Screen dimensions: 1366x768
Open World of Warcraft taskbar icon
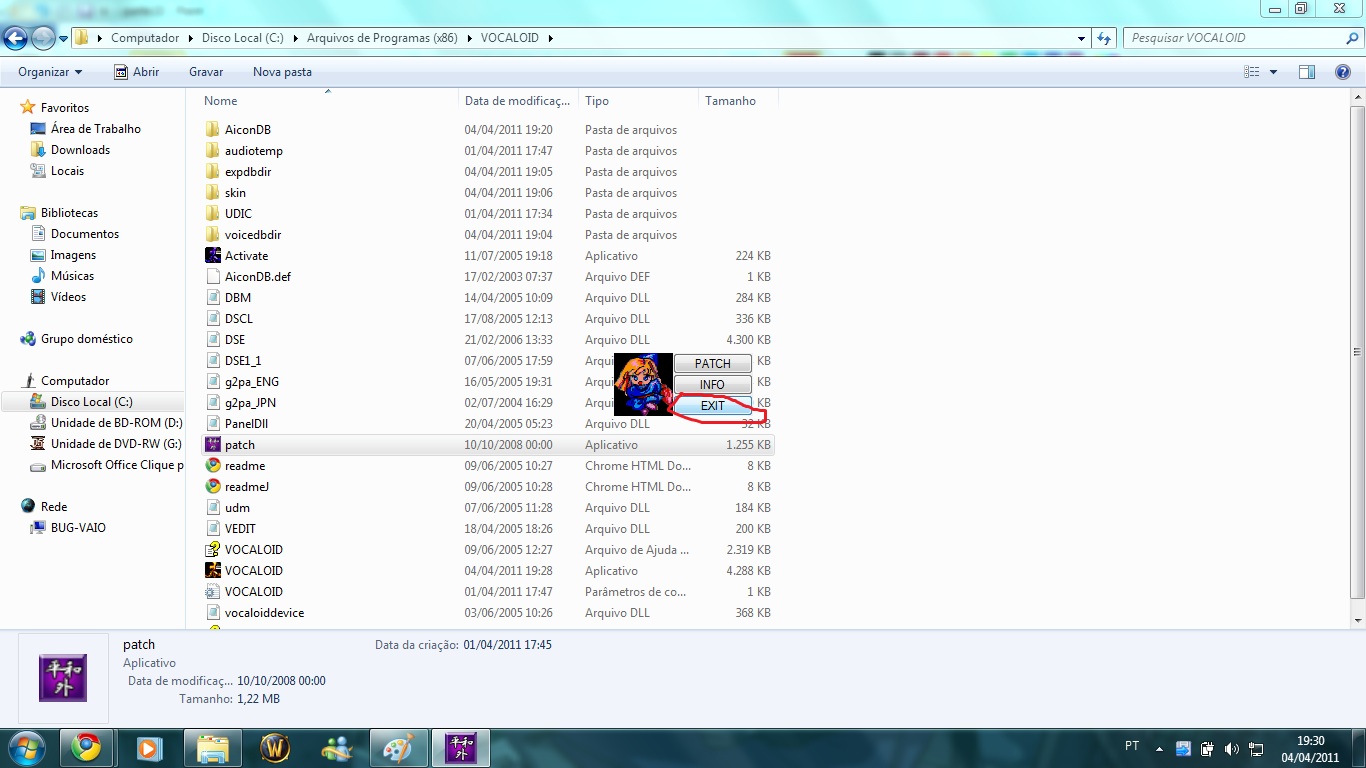point(274,748)
